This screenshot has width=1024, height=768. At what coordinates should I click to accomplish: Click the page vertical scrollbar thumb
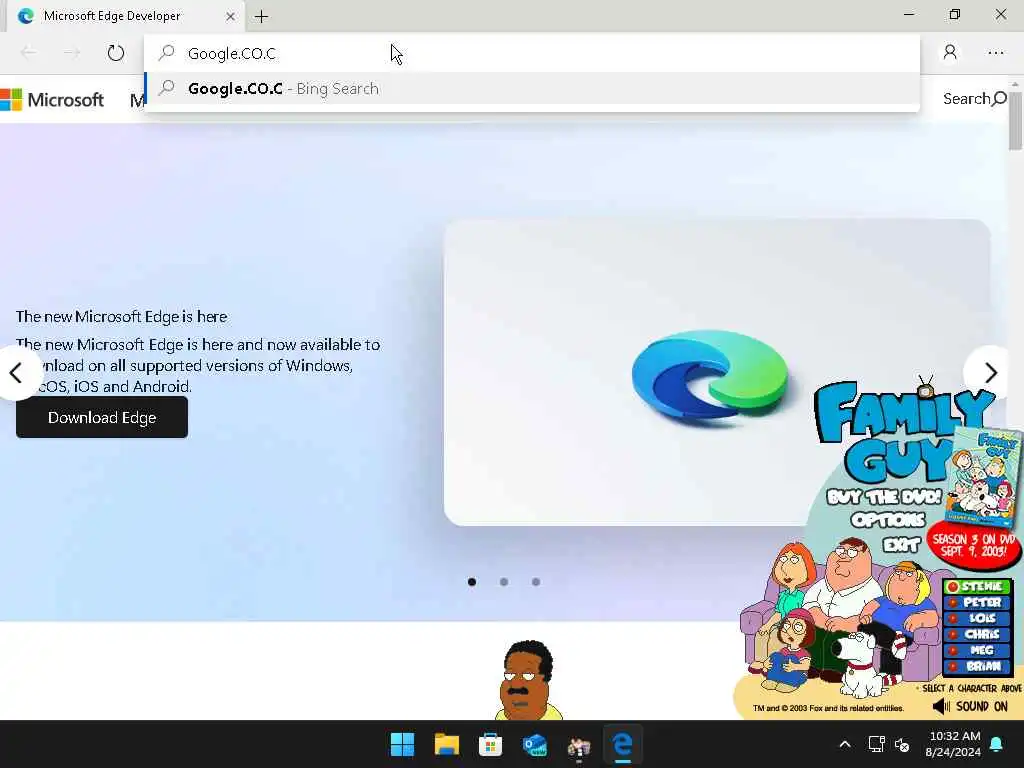pyautogui.click(x=1015, y=121)
